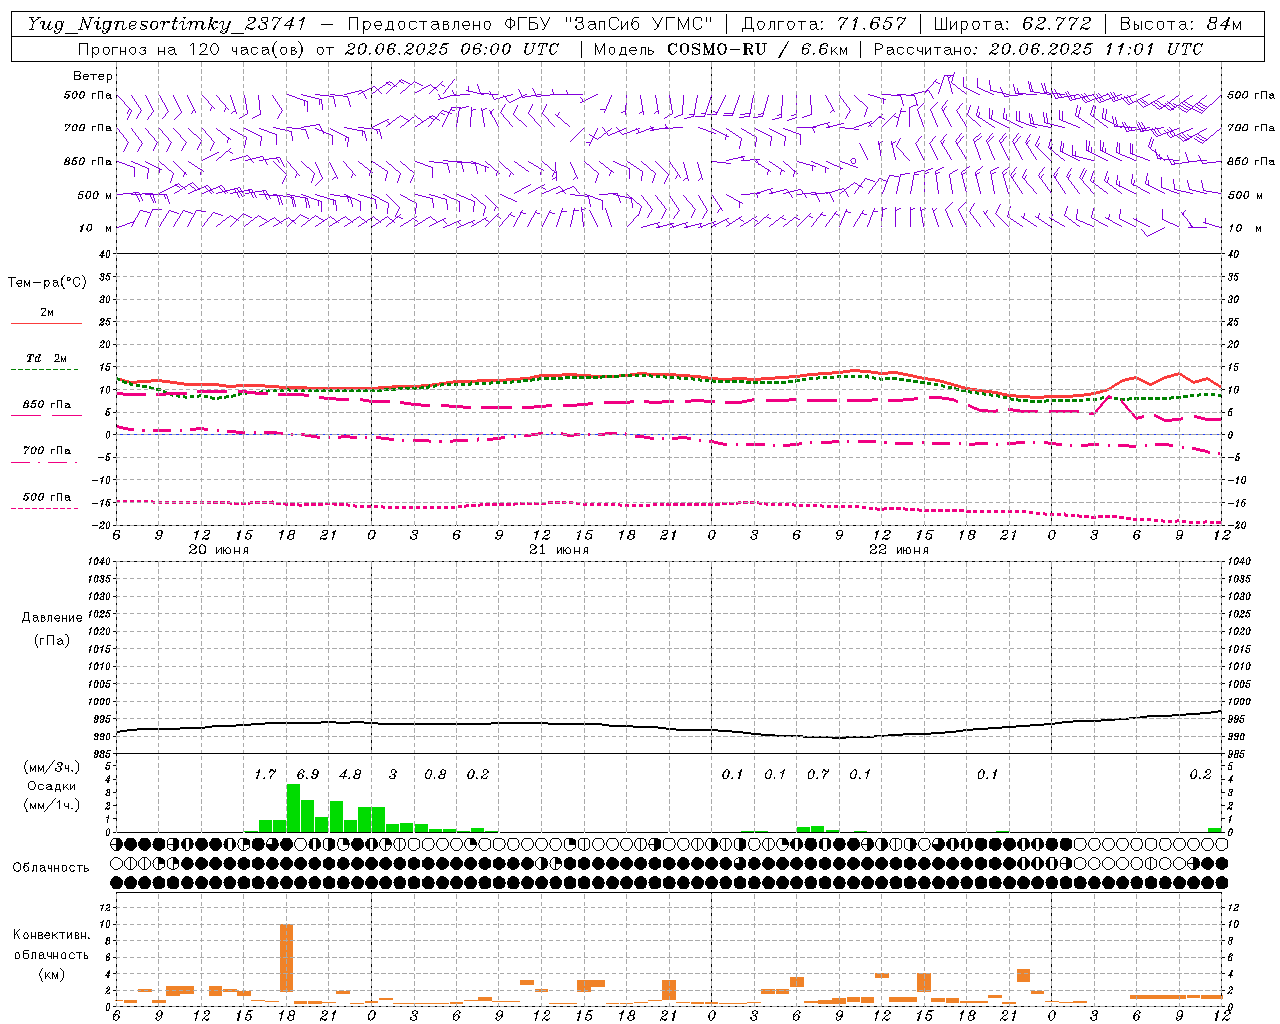1280x1024 pixels.
Task: Click the dashed line sample under Td 2м
Action: tap(45, 369)
